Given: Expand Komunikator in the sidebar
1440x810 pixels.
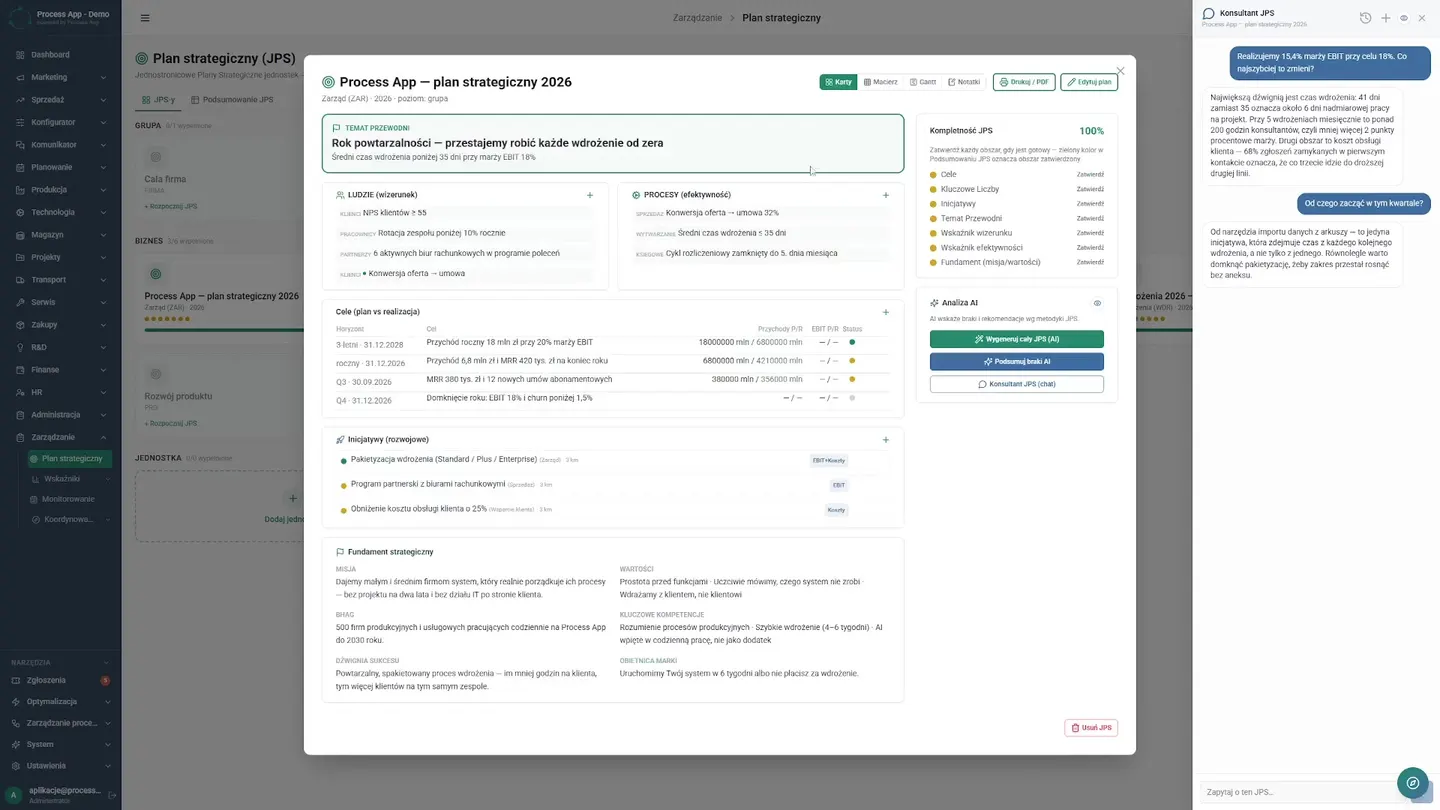Looking at the screenshot, I should [x=60, y=144].
